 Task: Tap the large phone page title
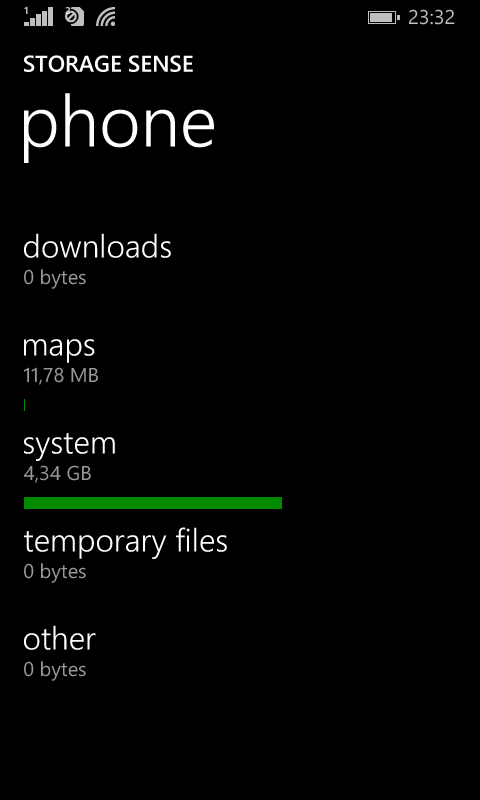point(118,127)
